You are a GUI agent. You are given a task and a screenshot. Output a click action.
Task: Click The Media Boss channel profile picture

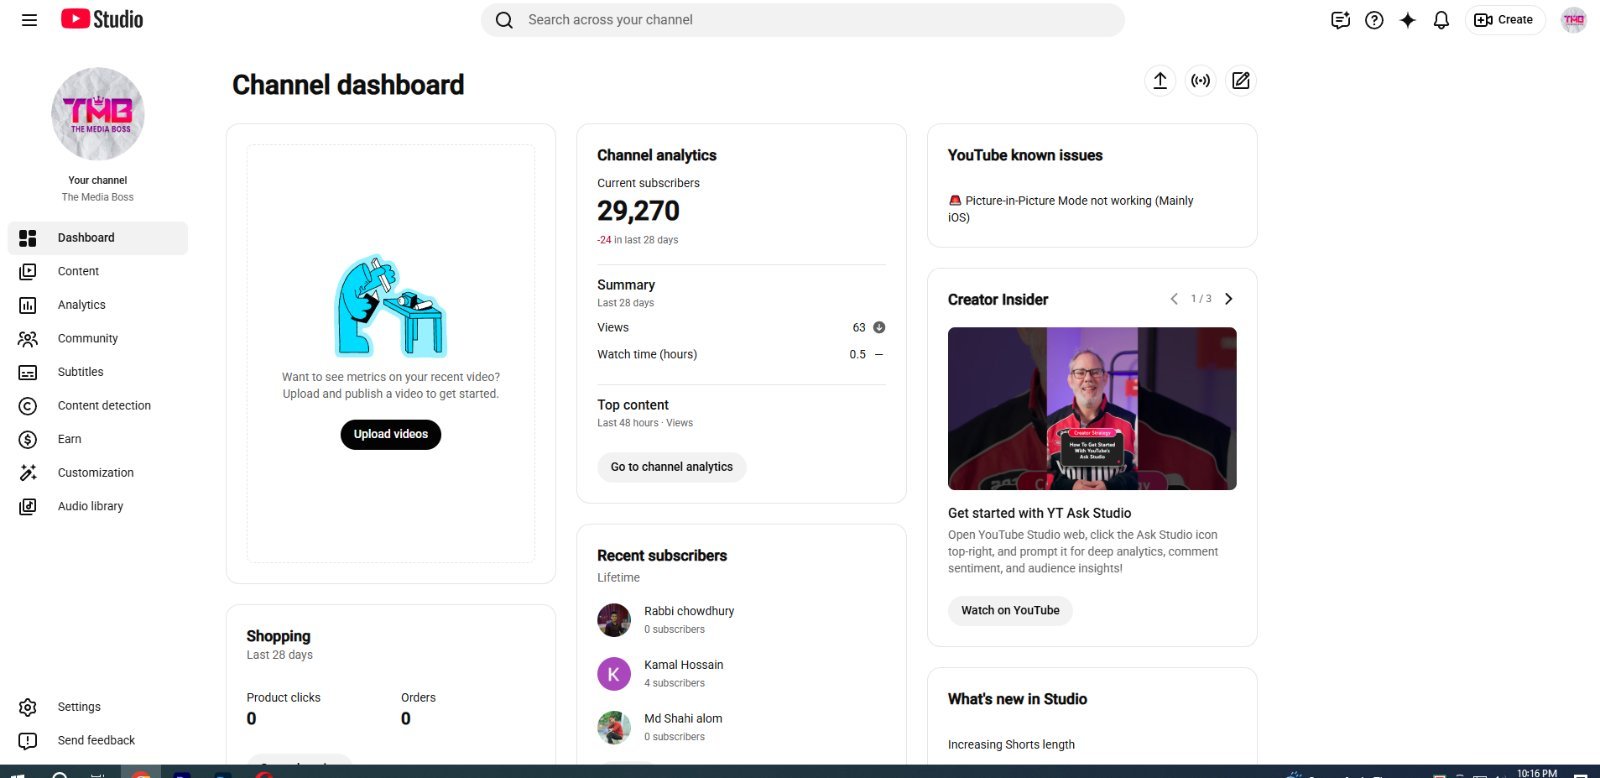coord(98,114)
